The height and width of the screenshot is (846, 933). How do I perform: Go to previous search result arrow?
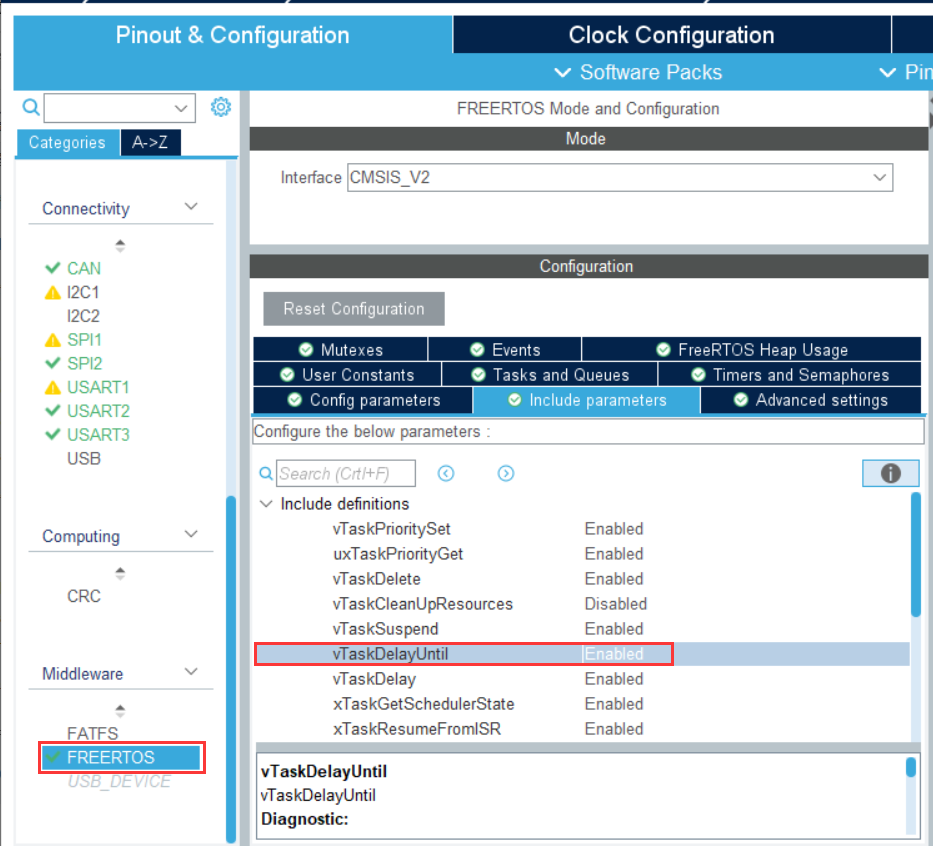coord(446,474)
